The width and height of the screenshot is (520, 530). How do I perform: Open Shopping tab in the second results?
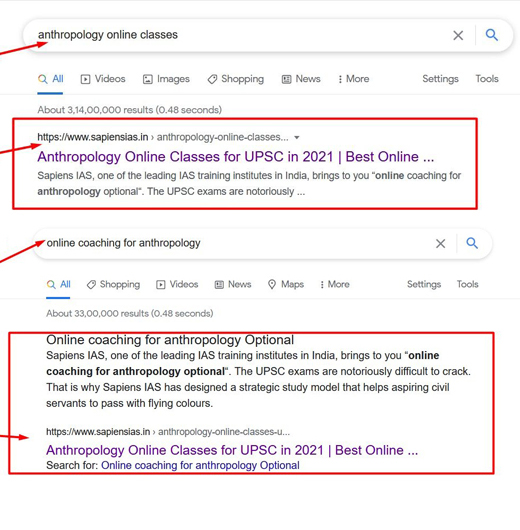coord(113,284)
